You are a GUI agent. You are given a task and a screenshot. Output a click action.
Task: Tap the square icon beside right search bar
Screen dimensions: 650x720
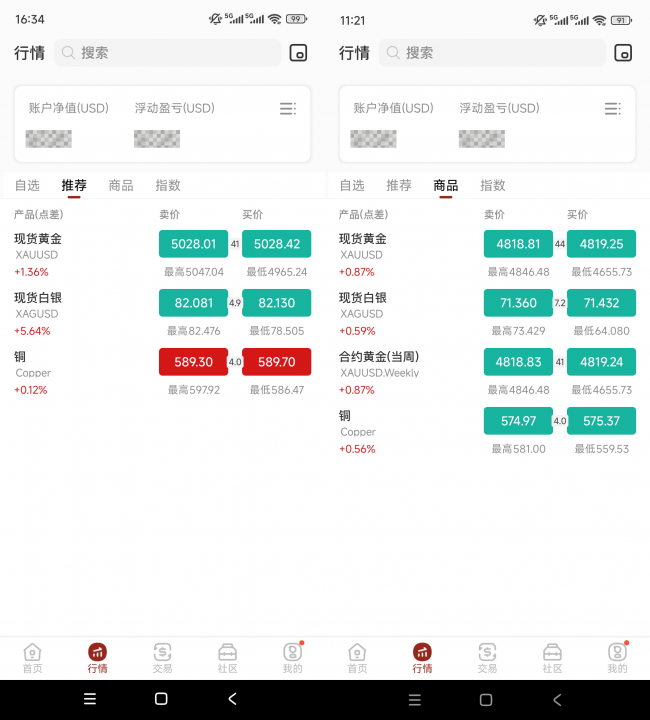[623, 53]
